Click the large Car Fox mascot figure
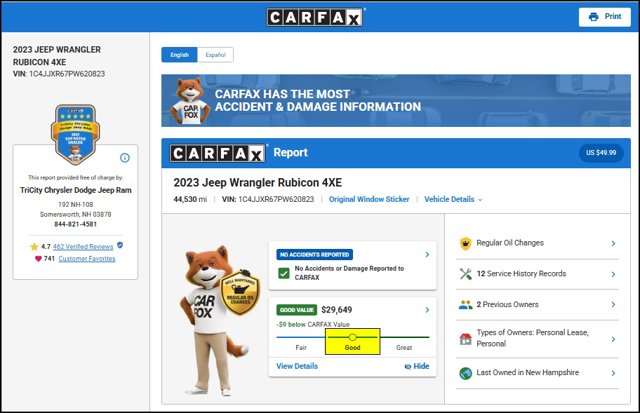This screenshot has height=413, width=640. 214,320
